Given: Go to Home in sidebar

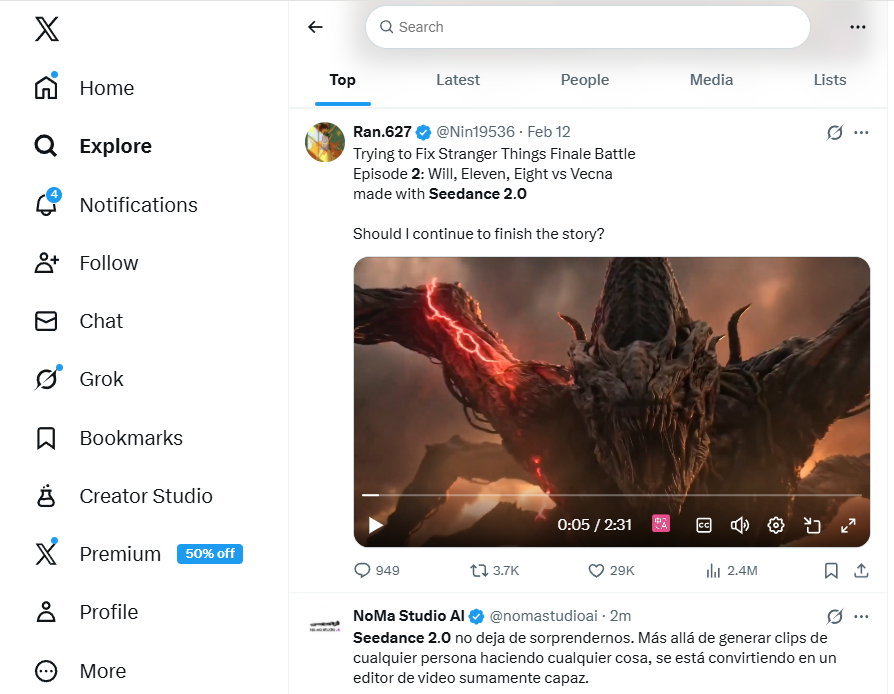Looking at the screenshot, I should pos(84,88).
